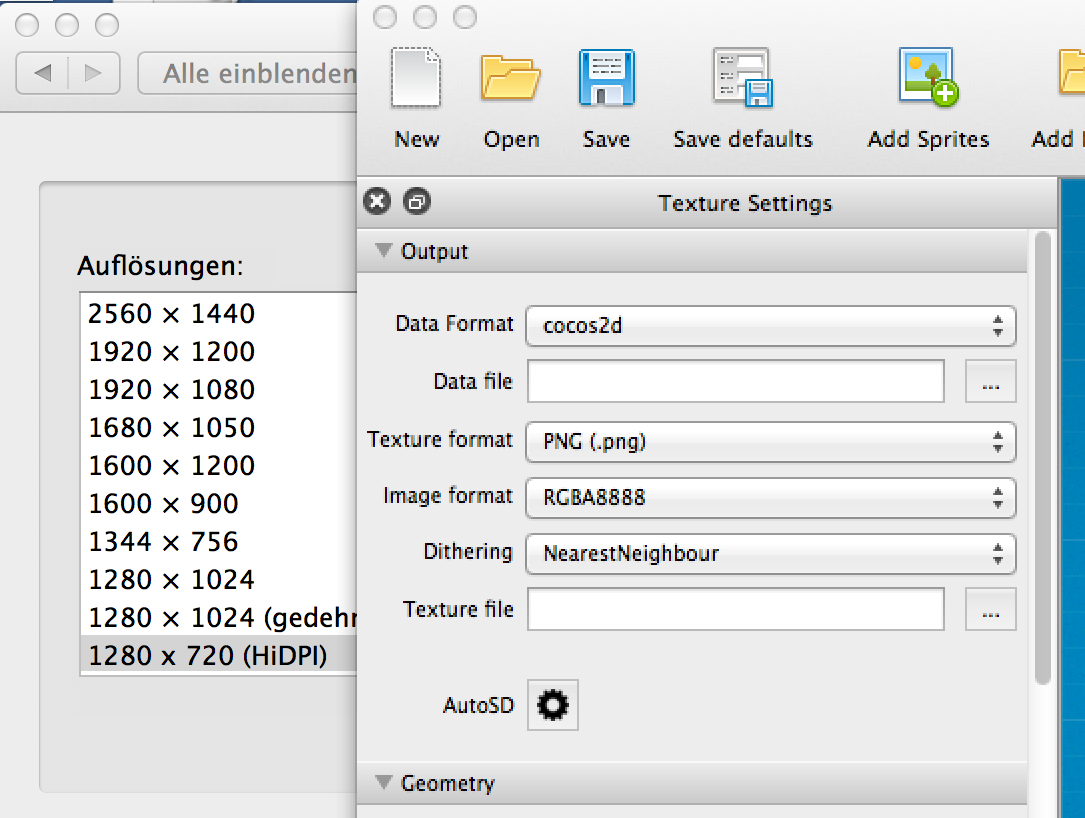
Task: Open the Image format dropdown
Action: (x=770, y=498)
